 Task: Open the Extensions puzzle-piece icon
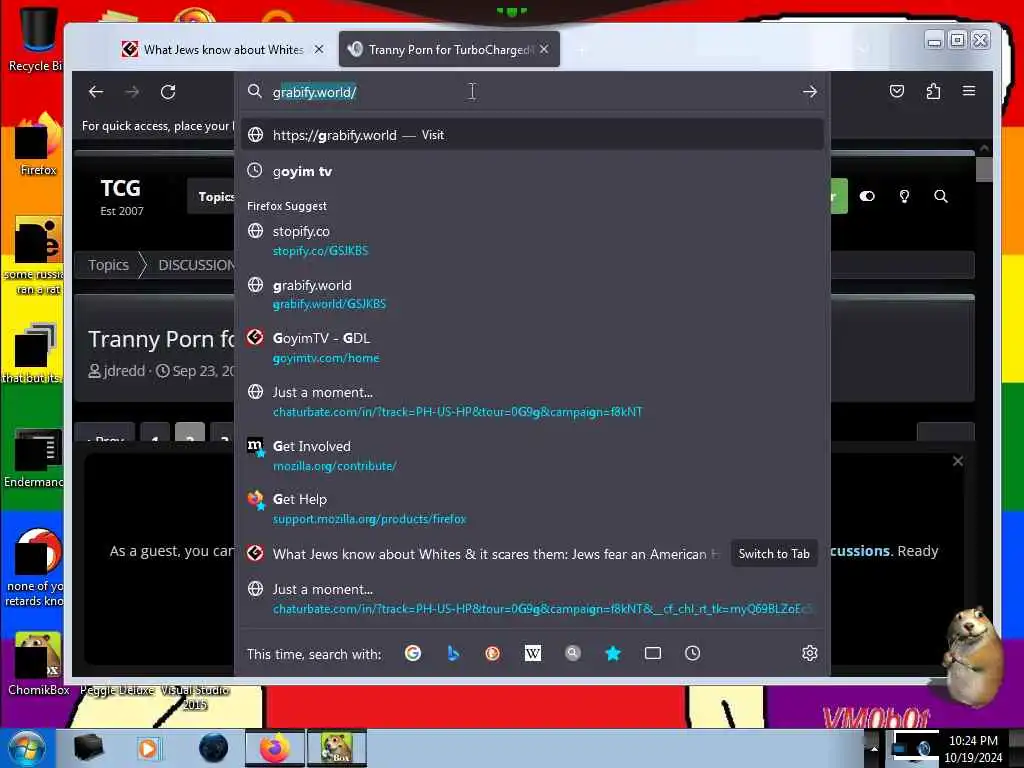pos(933,91)
